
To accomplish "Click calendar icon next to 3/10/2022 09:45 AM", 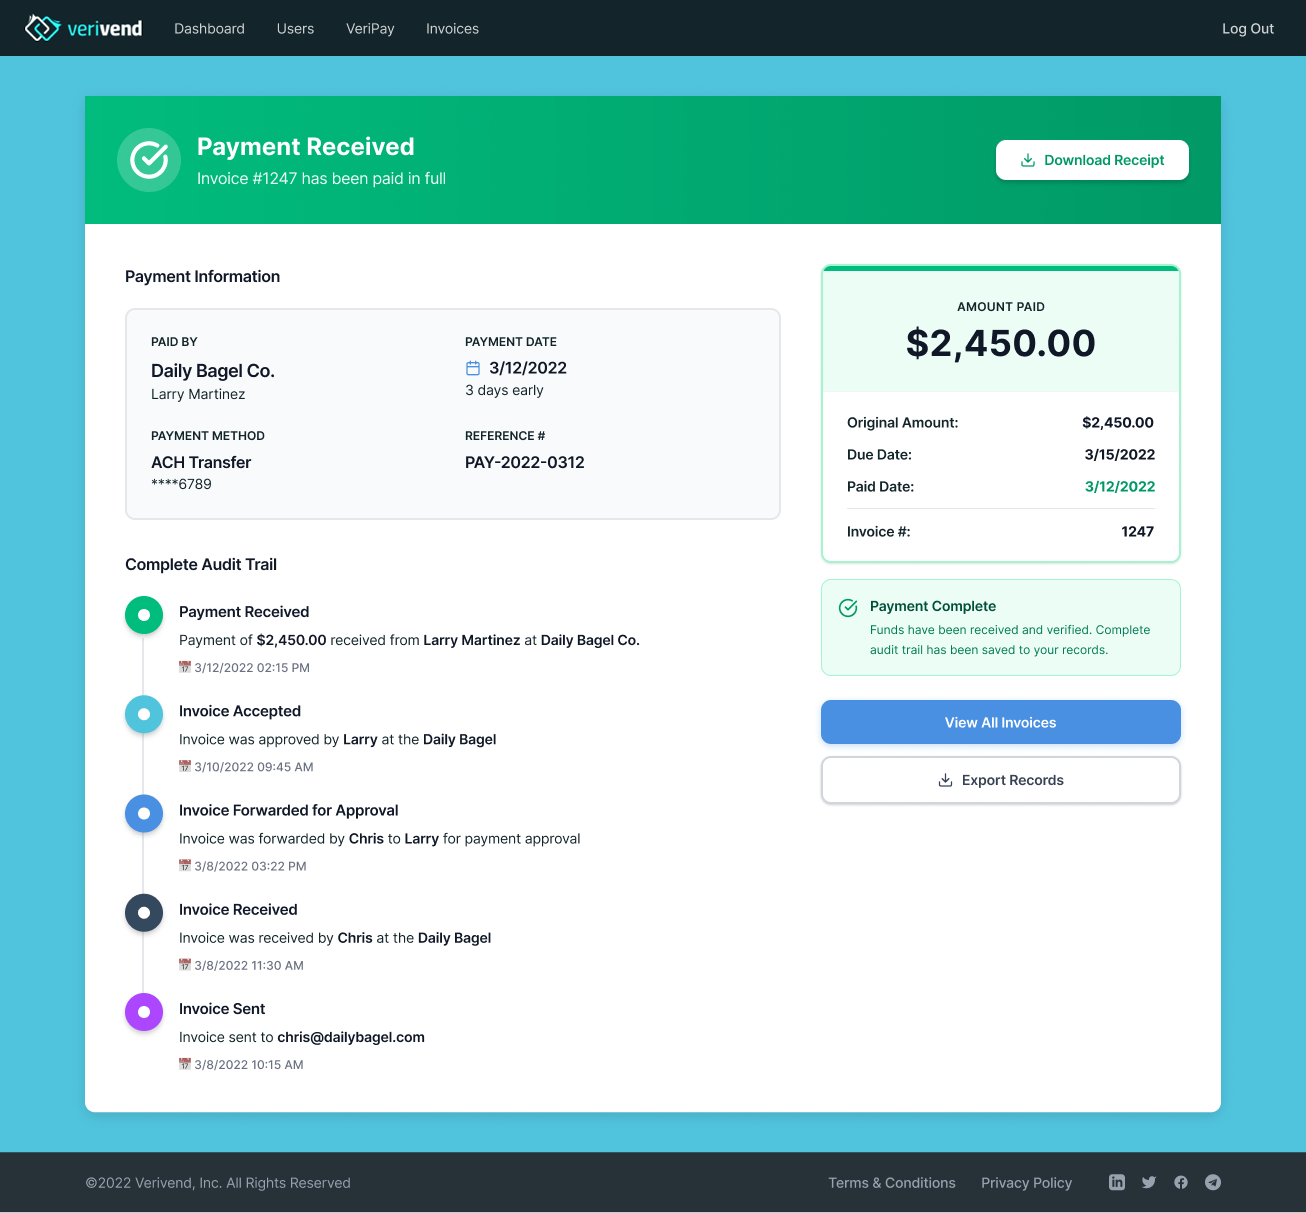I will 185,767.
